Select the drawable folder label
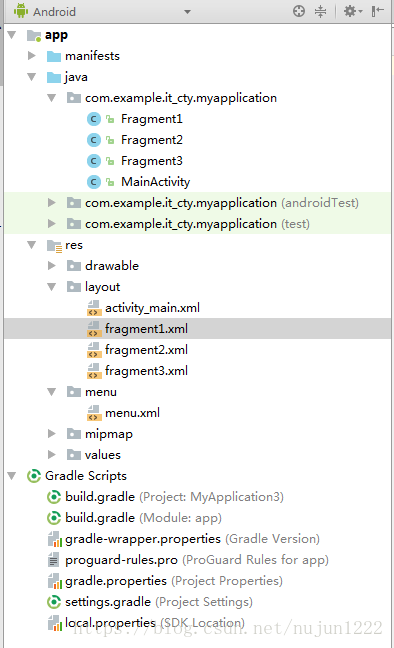This screenshot has width=394, height=648. click(112, 266)
